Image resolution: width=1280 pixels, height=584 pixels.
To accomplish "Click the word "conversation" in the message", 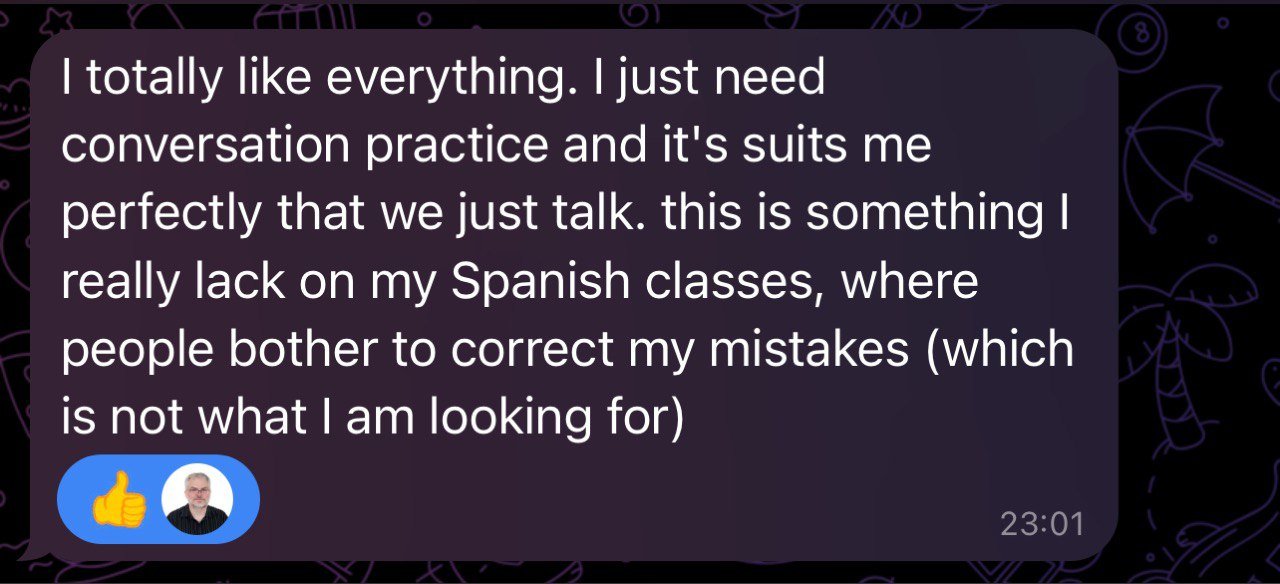I will click(x=205, y=146).
